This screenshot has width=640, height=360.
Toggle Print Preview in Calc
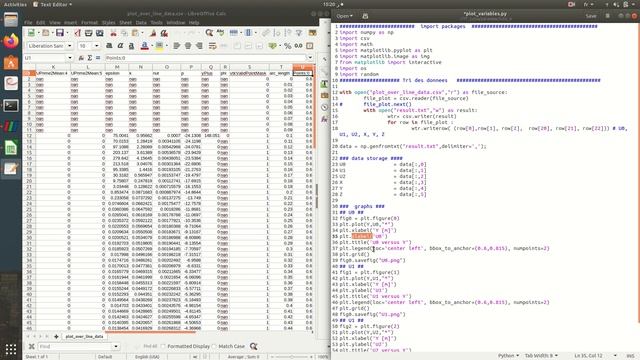click(x=100, y=33)
